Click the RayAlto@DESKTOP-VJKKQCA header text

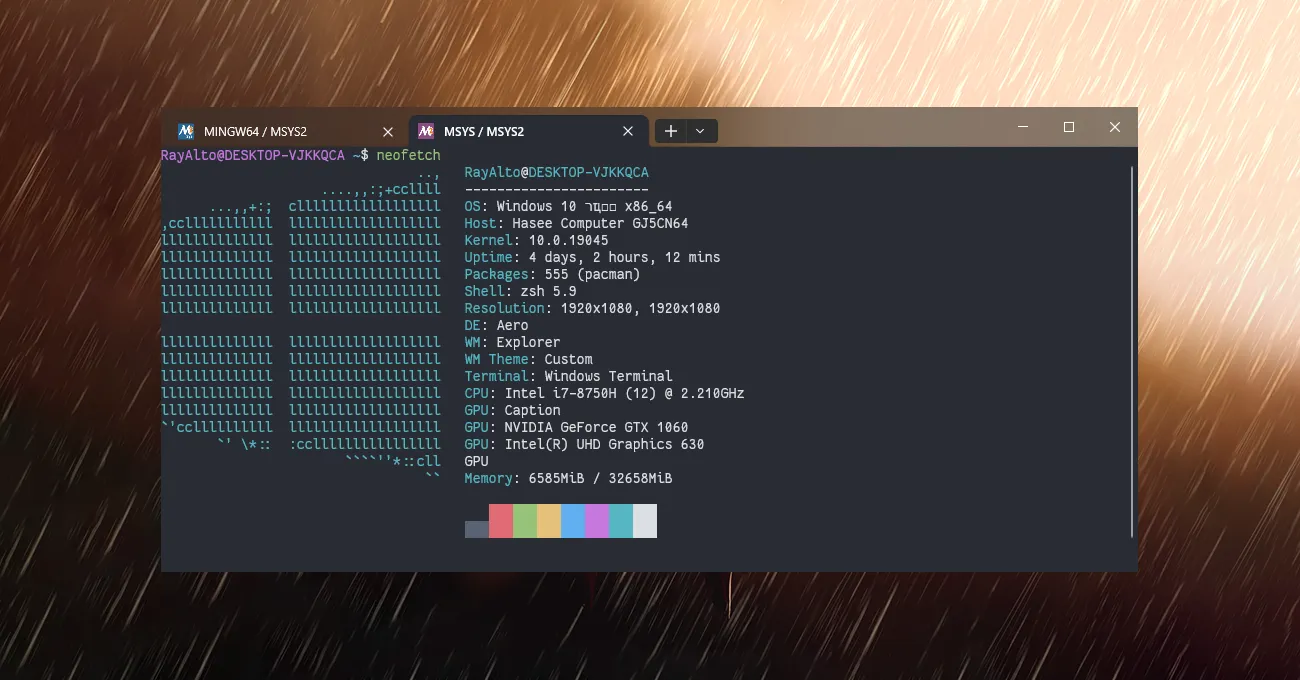tap(555, 172)
